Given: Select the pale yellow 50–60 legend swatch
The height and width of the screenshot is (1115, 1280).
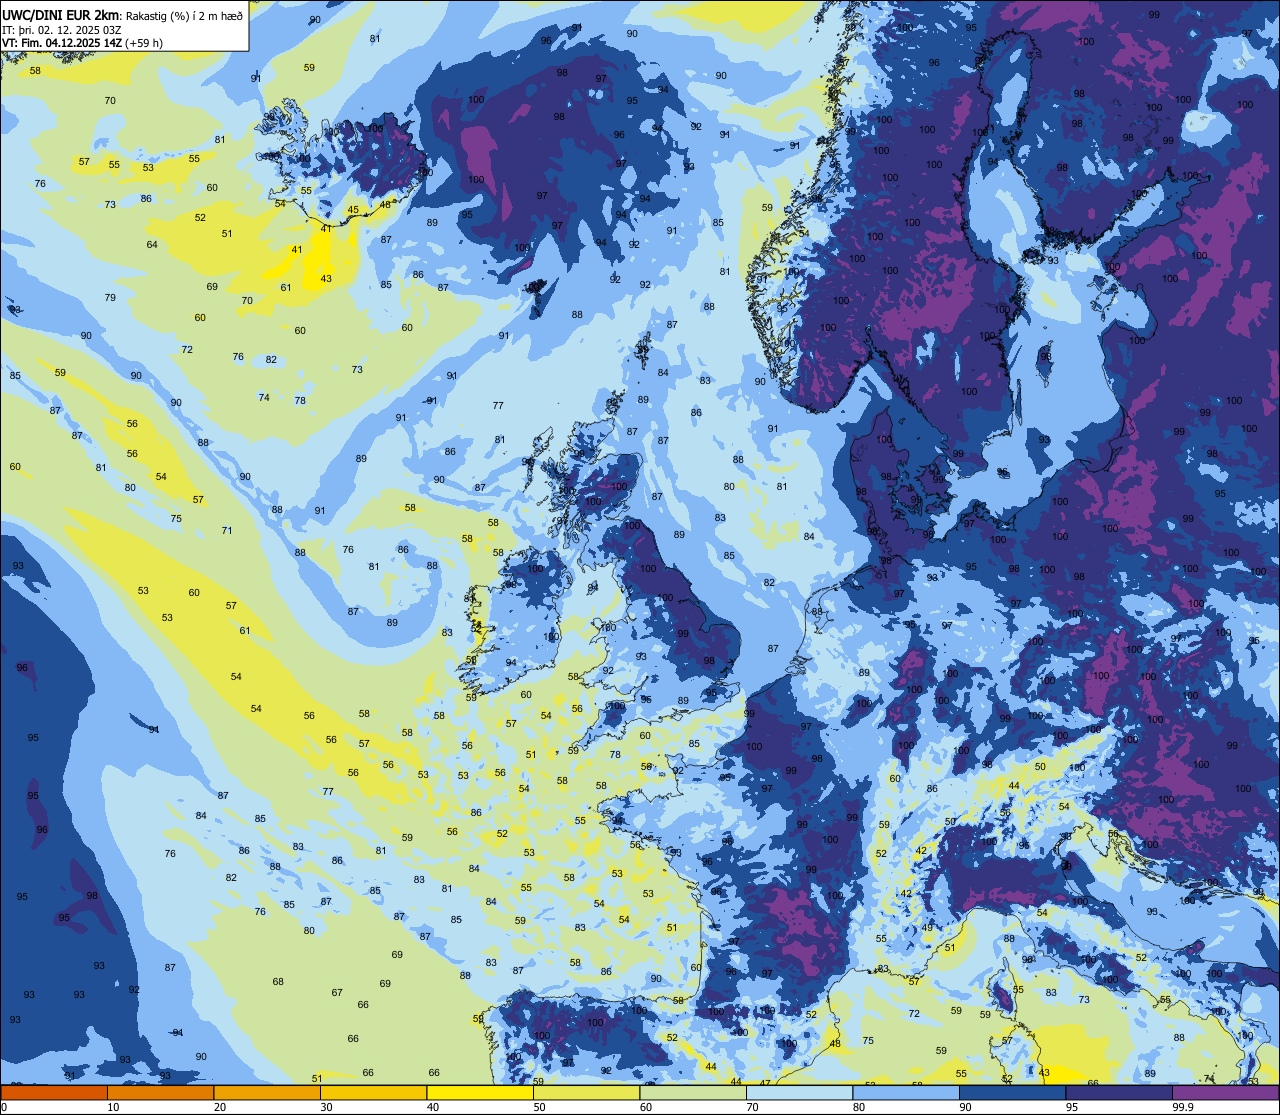Looking at the screenshot, I should coord(586,1093).
